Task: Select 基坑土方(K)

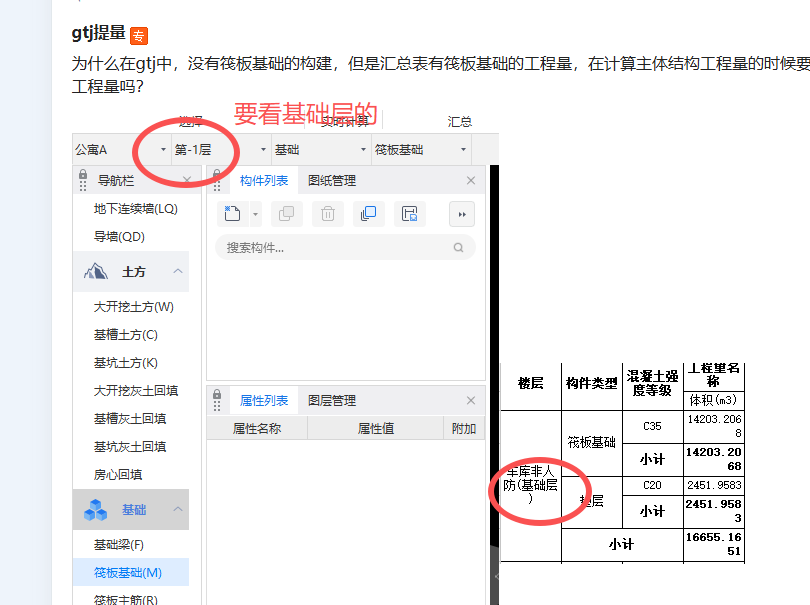Action: (126, 363)
